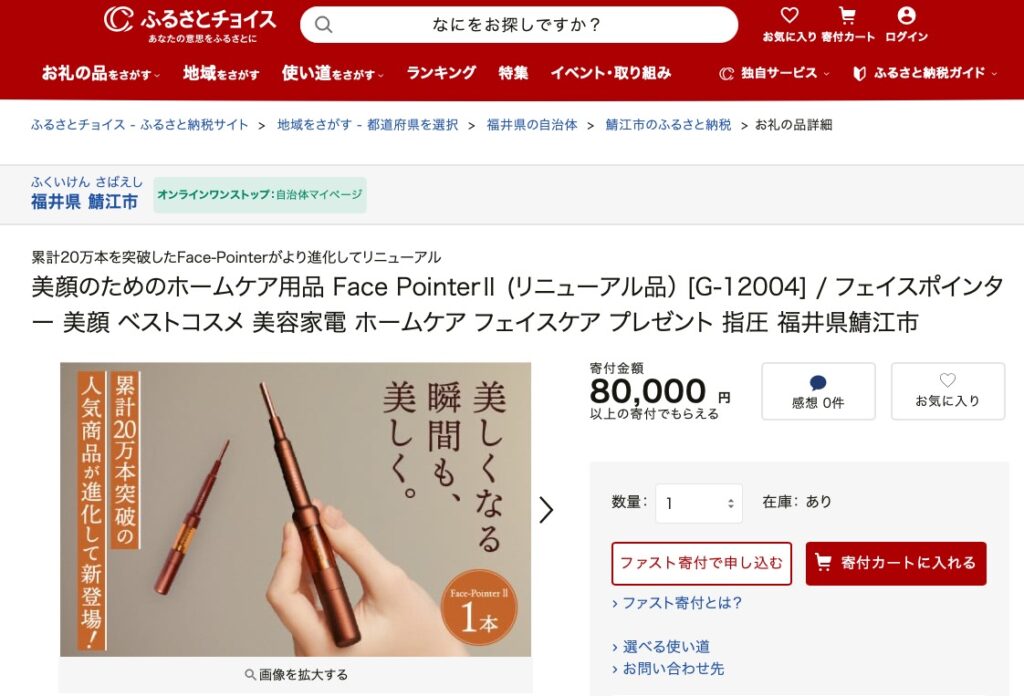The height and width of the screenshot is (696, 1024).
Task: Show the next product image arrow
Action: coord(547,509)
